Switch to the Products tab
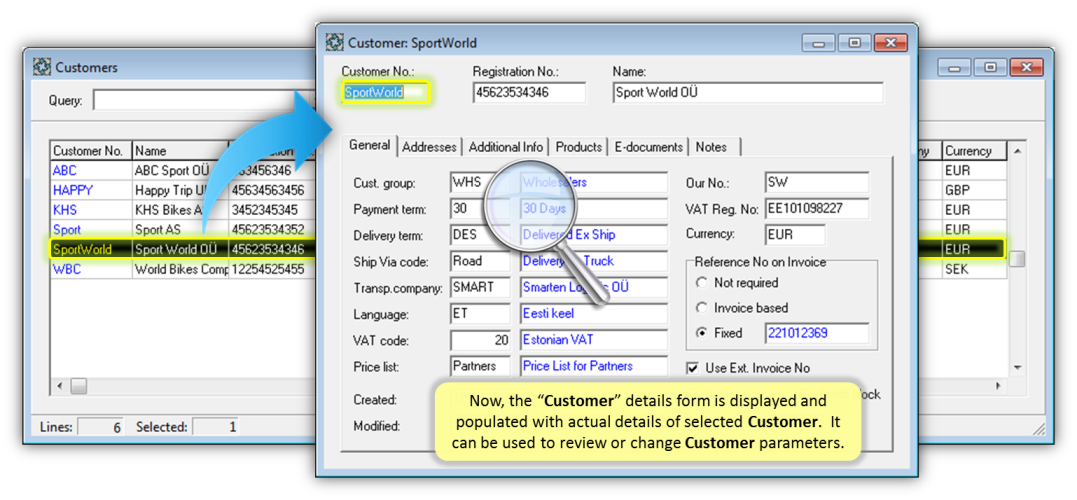 click(578, 147)
